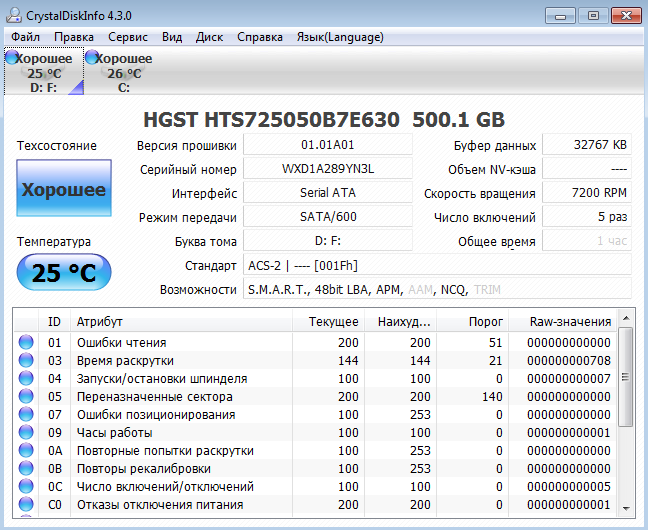The image size is (648, 530).
Task: Click status orb for Повторы рекалибровки row
Action: click(x=26, y=468)
